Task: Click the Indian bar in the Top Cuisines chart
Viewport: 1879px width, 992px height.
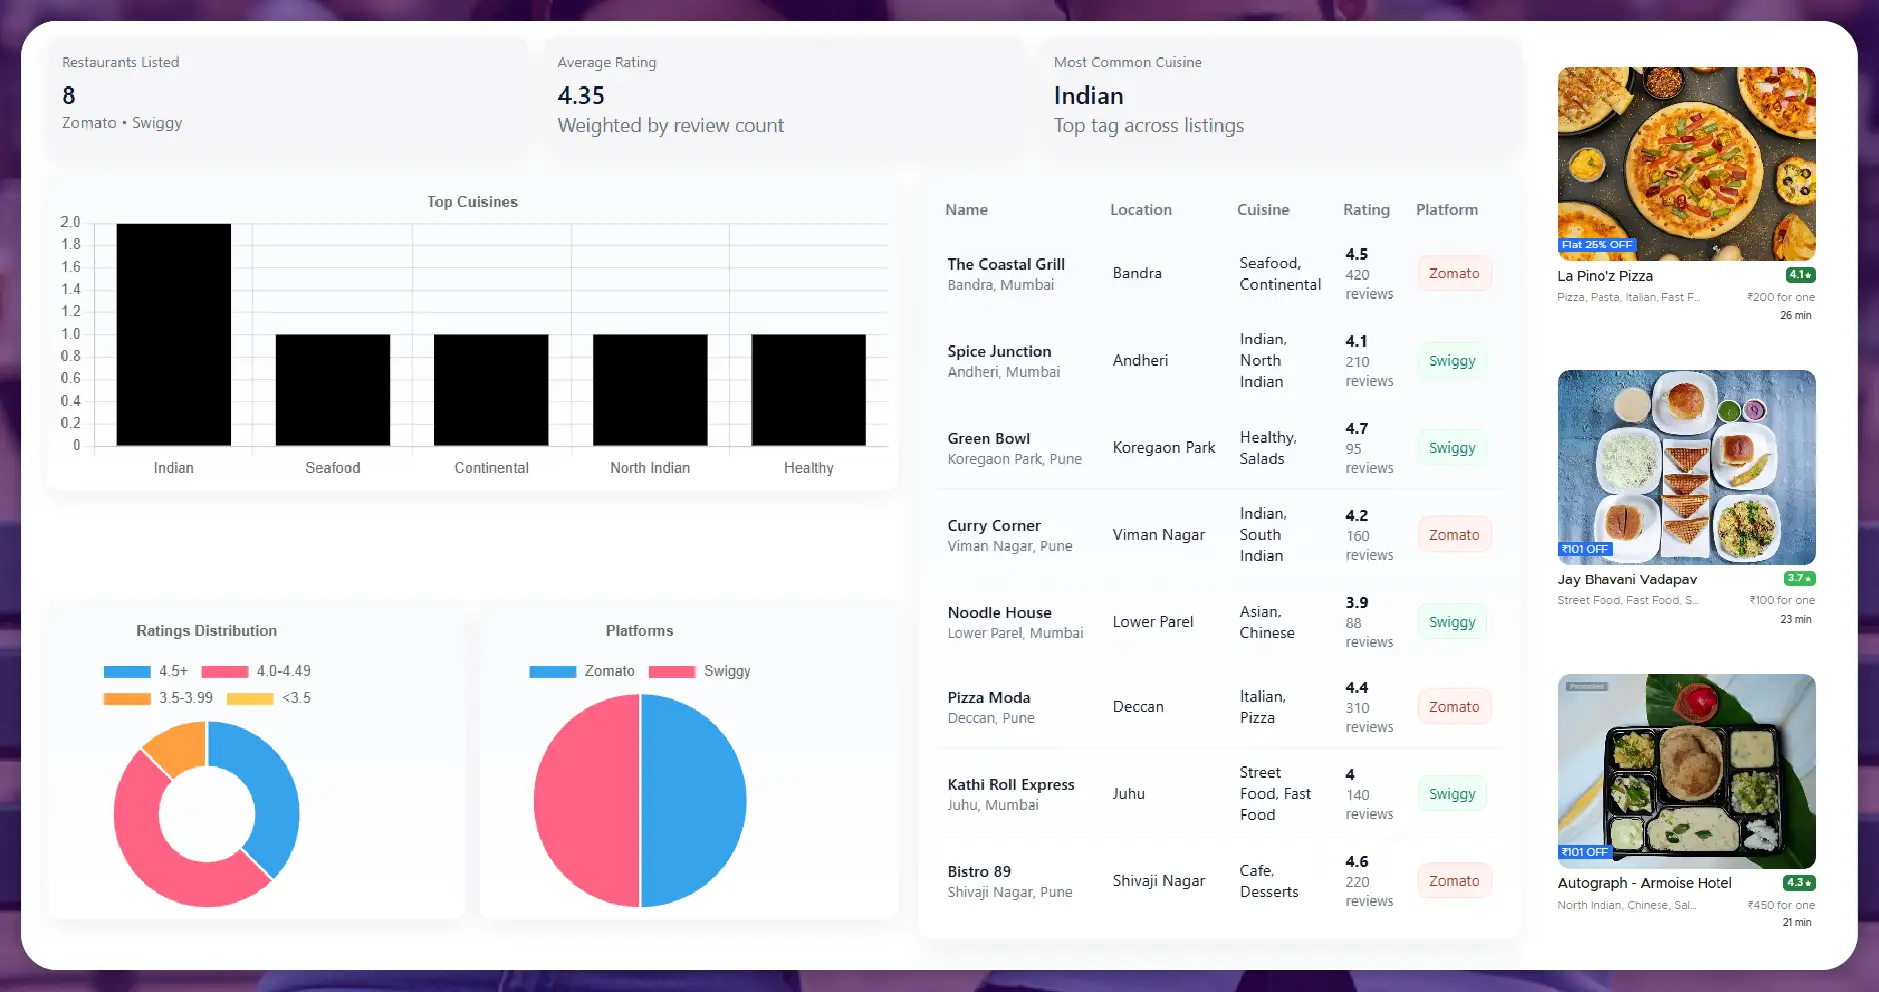Action: click(174, 335)
